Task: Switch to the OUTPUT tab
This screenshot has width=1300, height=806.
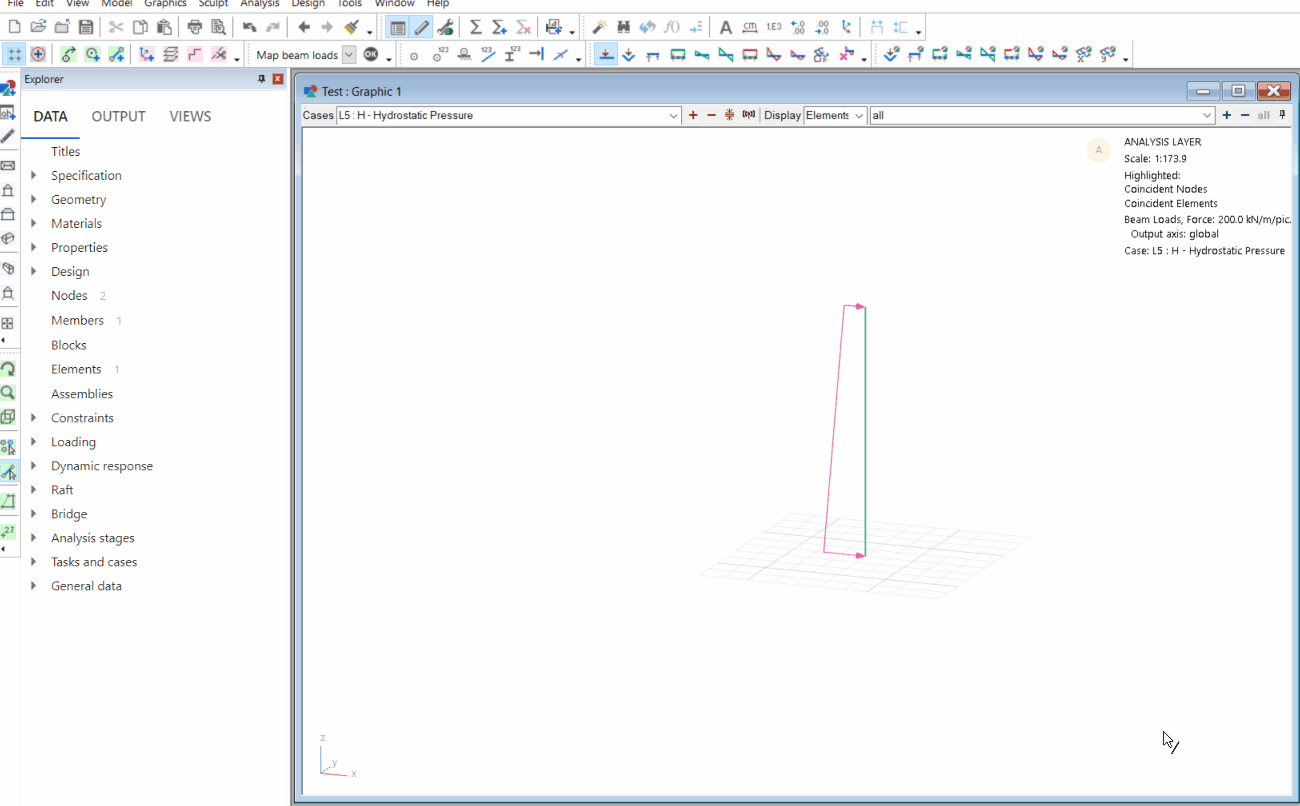Action: (x=118, y=116)
